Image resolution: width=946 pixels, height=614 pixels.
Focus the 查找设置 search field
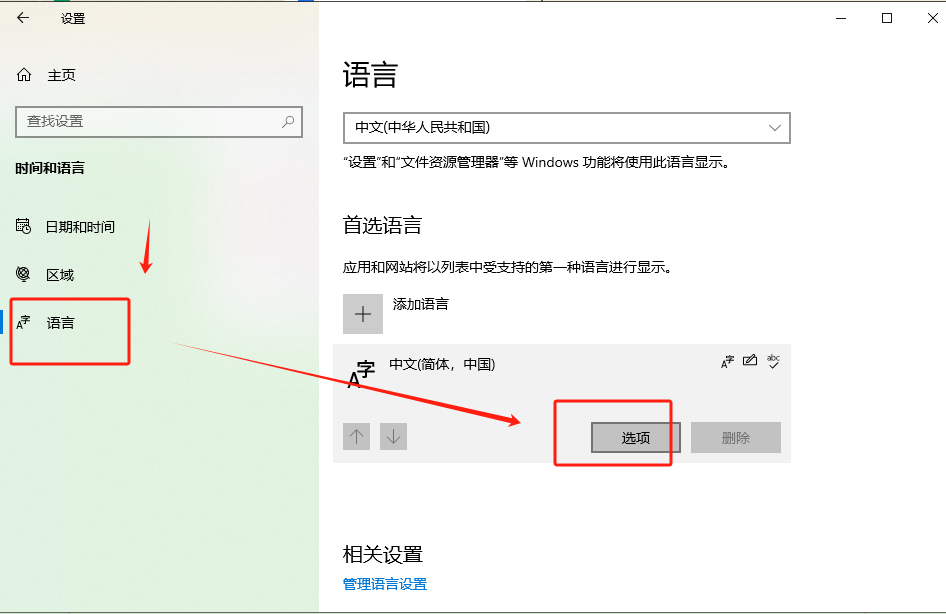[159, 122]
